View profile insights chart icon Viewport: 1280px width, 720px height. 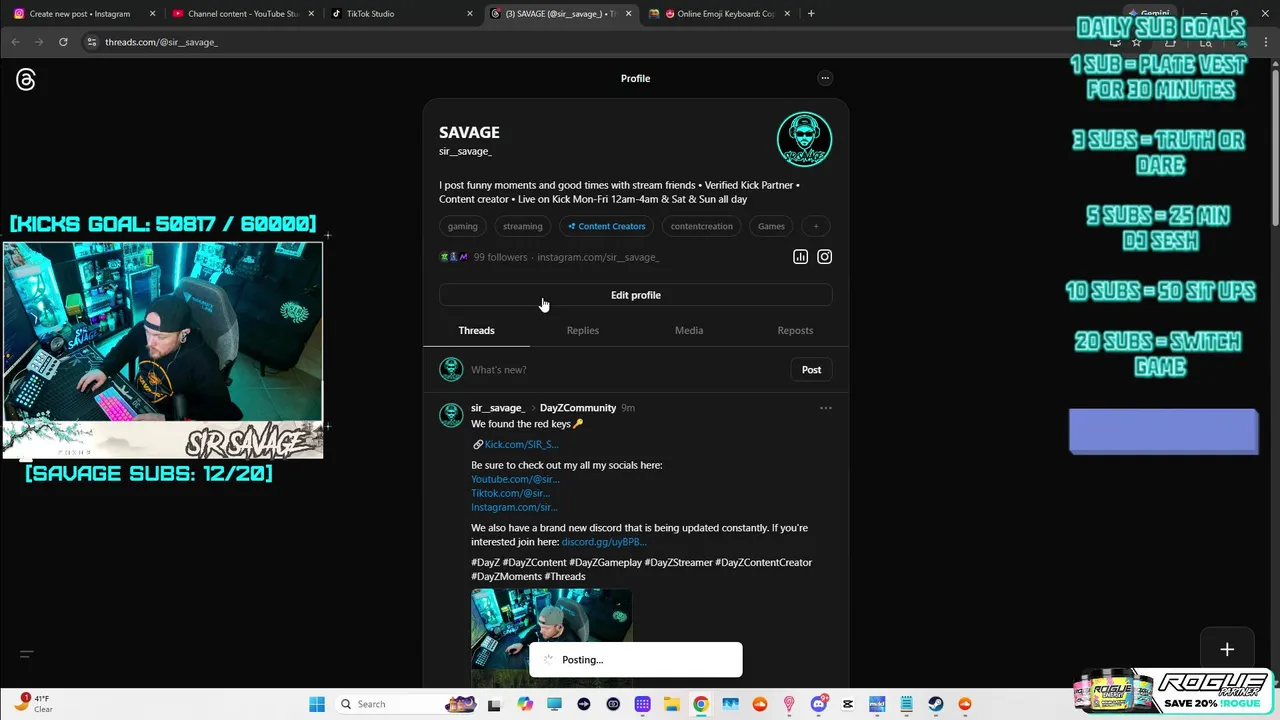click(800, 257)
